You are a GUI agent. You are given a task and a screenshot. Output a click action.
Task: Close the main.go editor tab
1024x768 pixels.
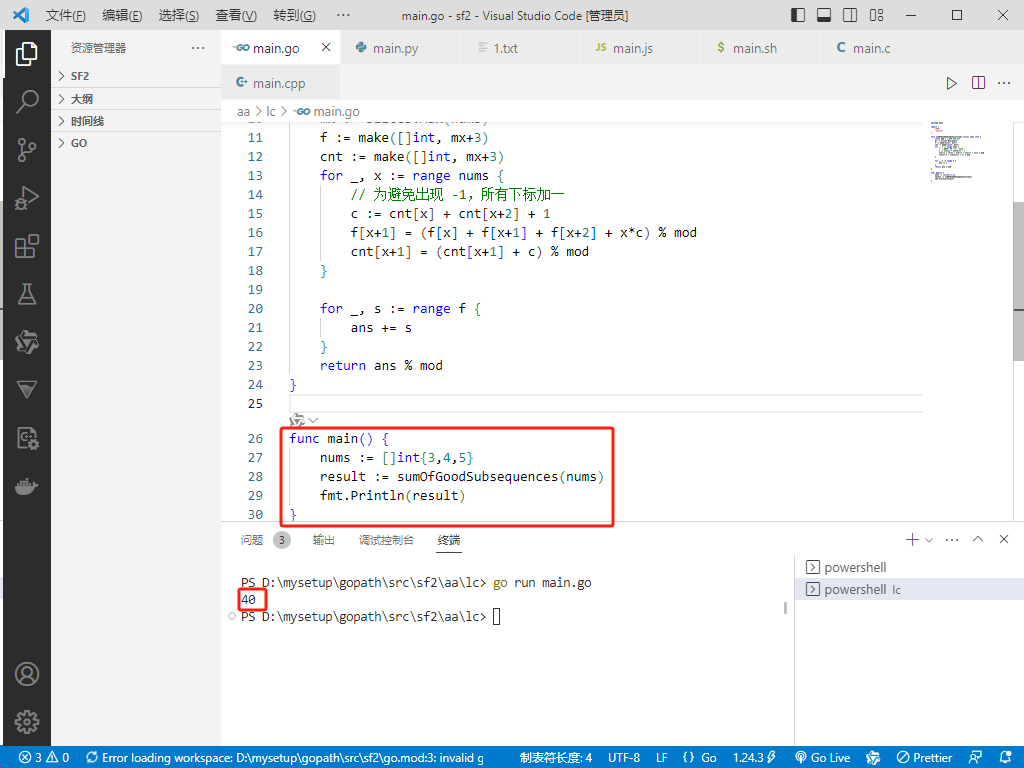point(326,47)
